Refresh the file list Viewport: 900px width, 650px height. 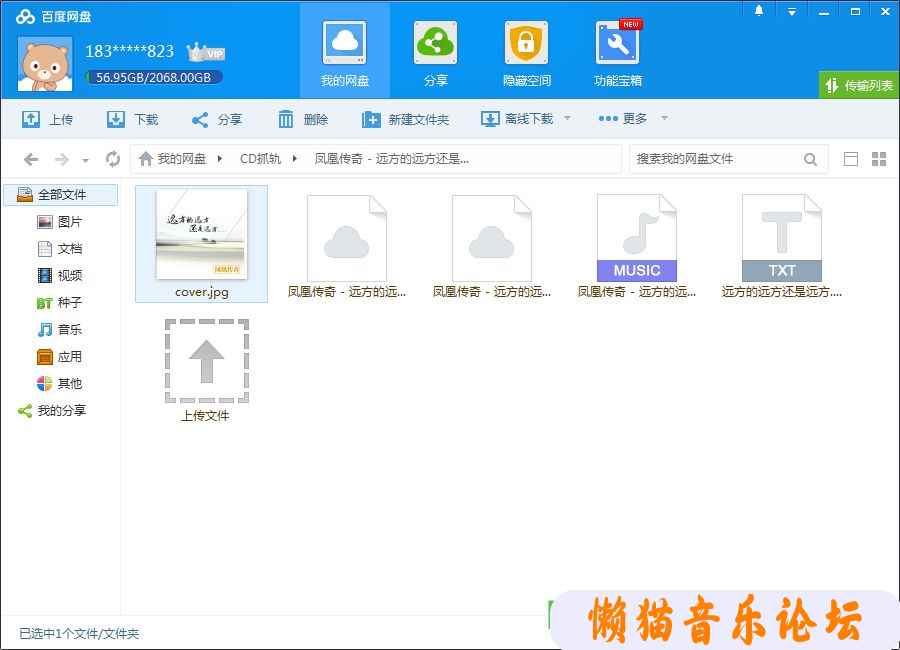tap(113, 159)
